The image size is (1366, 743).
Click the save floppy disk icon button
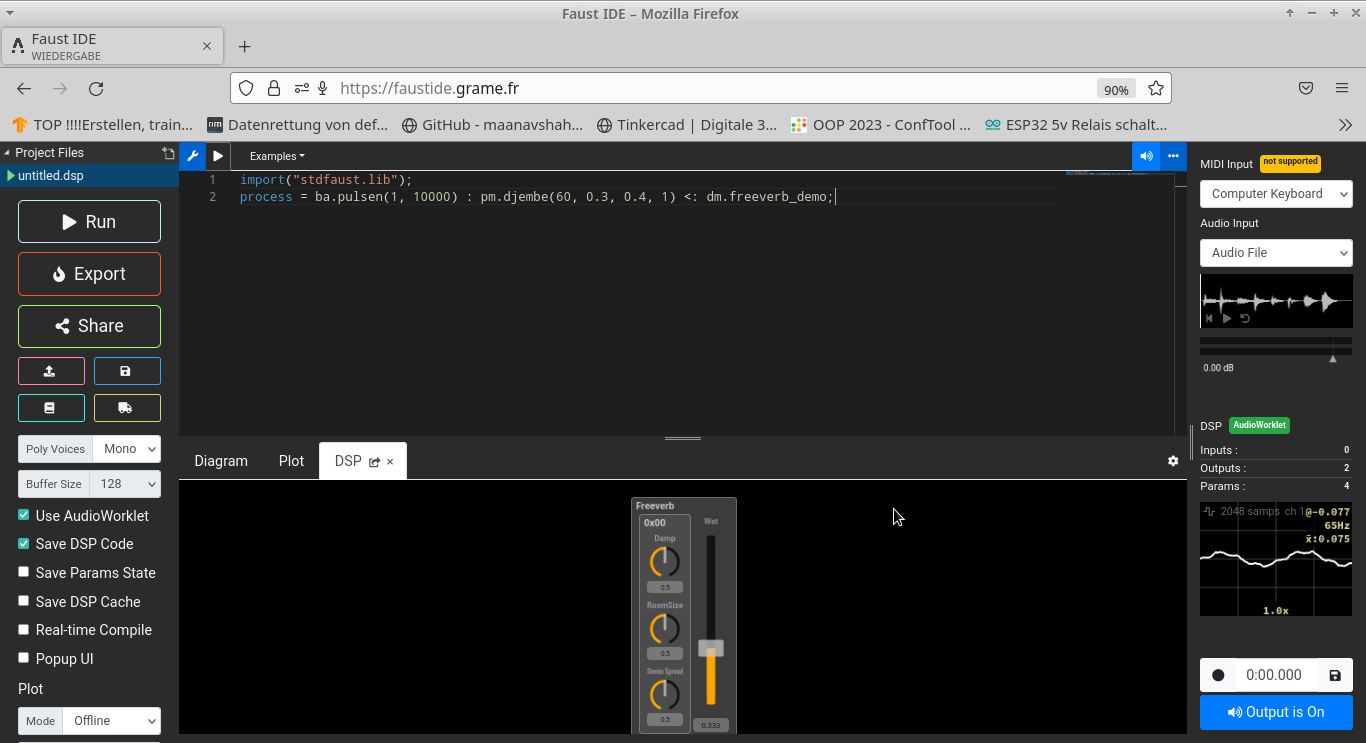click(x=126, y=371)
